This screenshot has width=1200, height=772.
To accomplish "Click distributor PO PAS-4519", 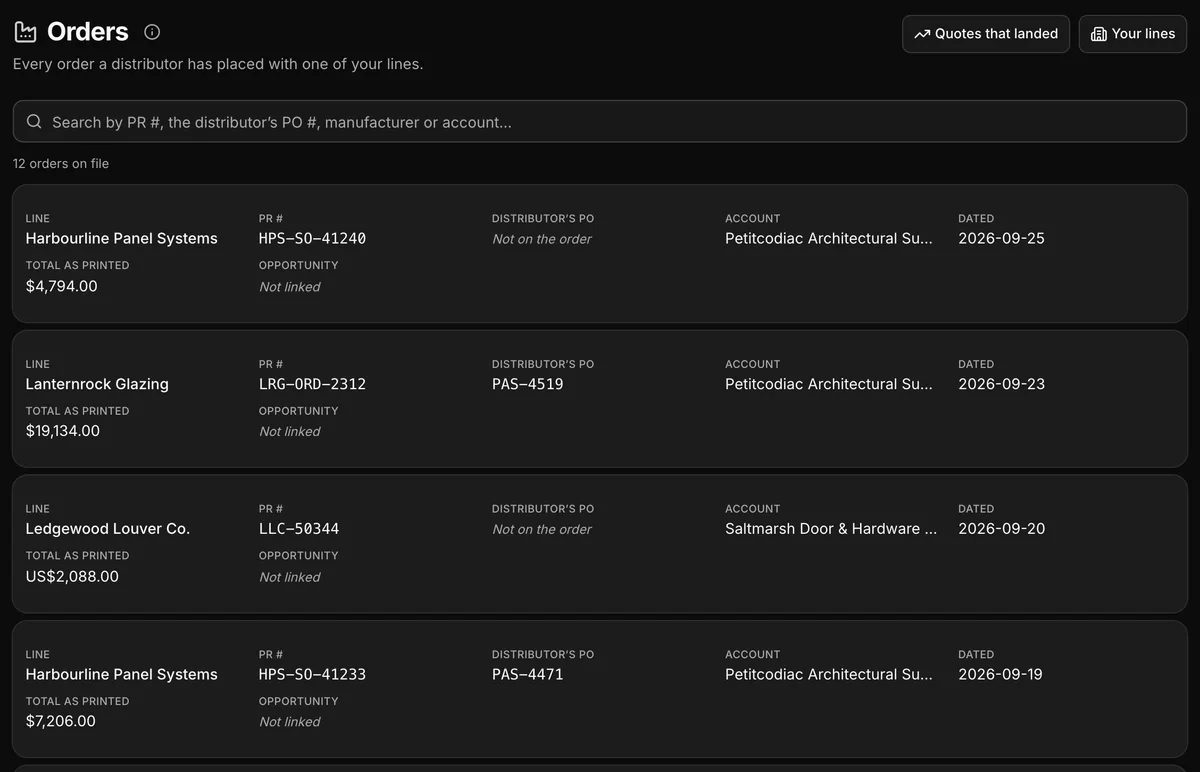I will [x=527, y=384].
